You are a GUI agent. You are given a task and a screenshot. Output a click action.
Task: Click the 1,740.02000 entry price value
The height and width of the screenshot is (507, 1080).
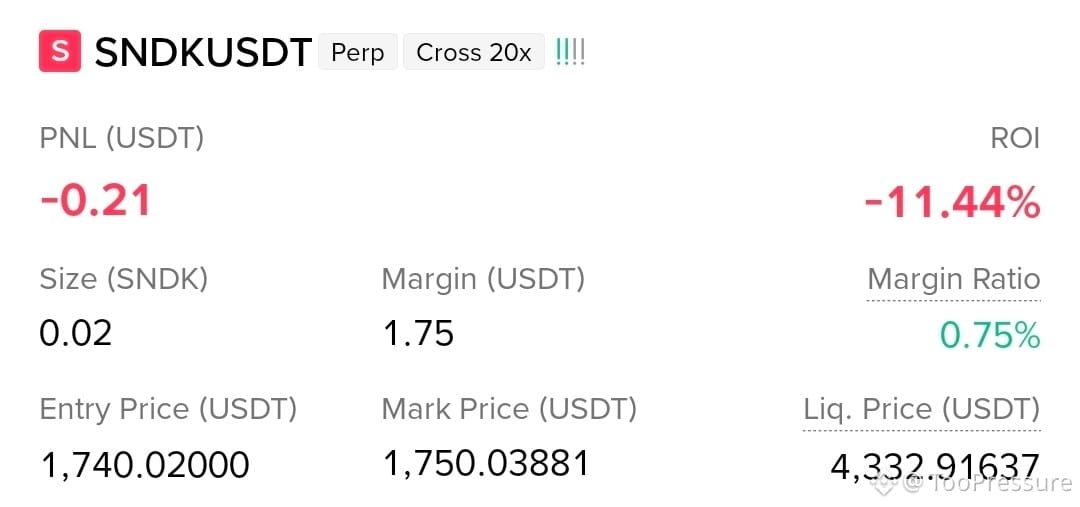(x=145, y=465)
